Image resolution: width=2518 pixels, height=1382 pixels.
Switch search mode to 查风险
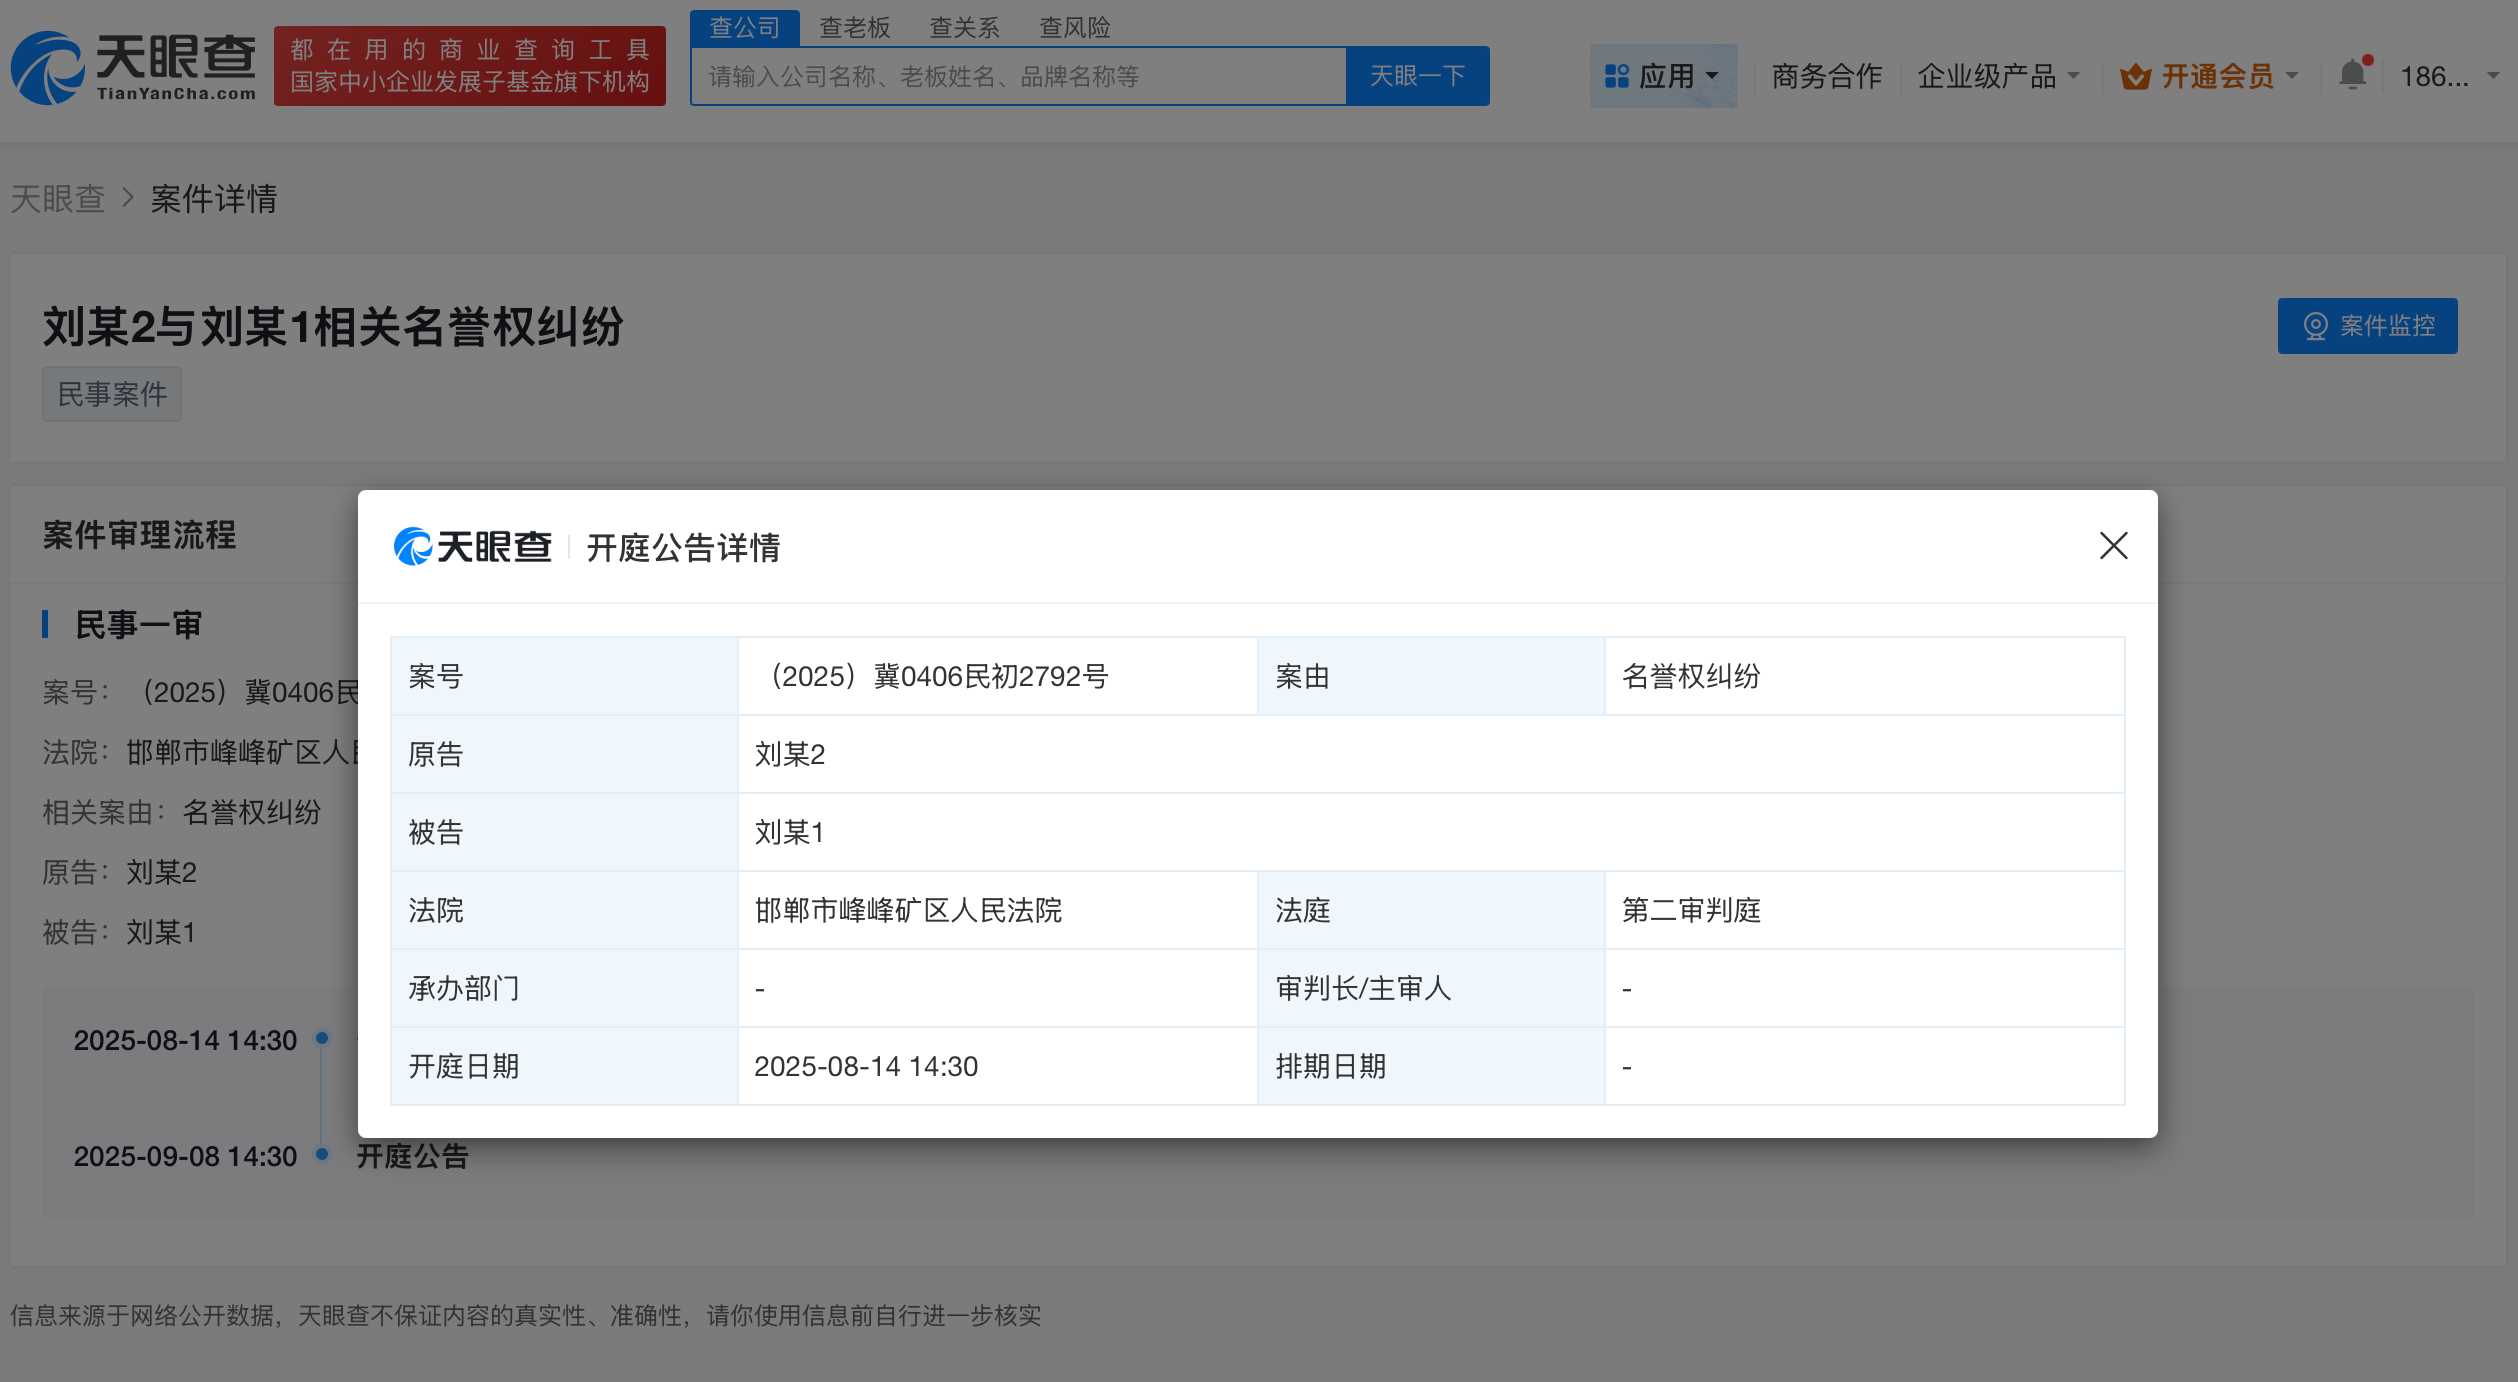pyautogui.click(x=1075, y=27)
